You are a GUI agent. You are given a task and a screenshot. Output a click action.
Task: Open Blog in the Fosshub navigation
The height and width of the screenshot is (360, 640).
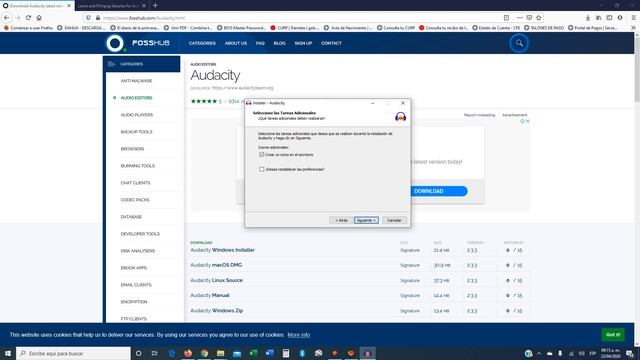click(280, 43)
